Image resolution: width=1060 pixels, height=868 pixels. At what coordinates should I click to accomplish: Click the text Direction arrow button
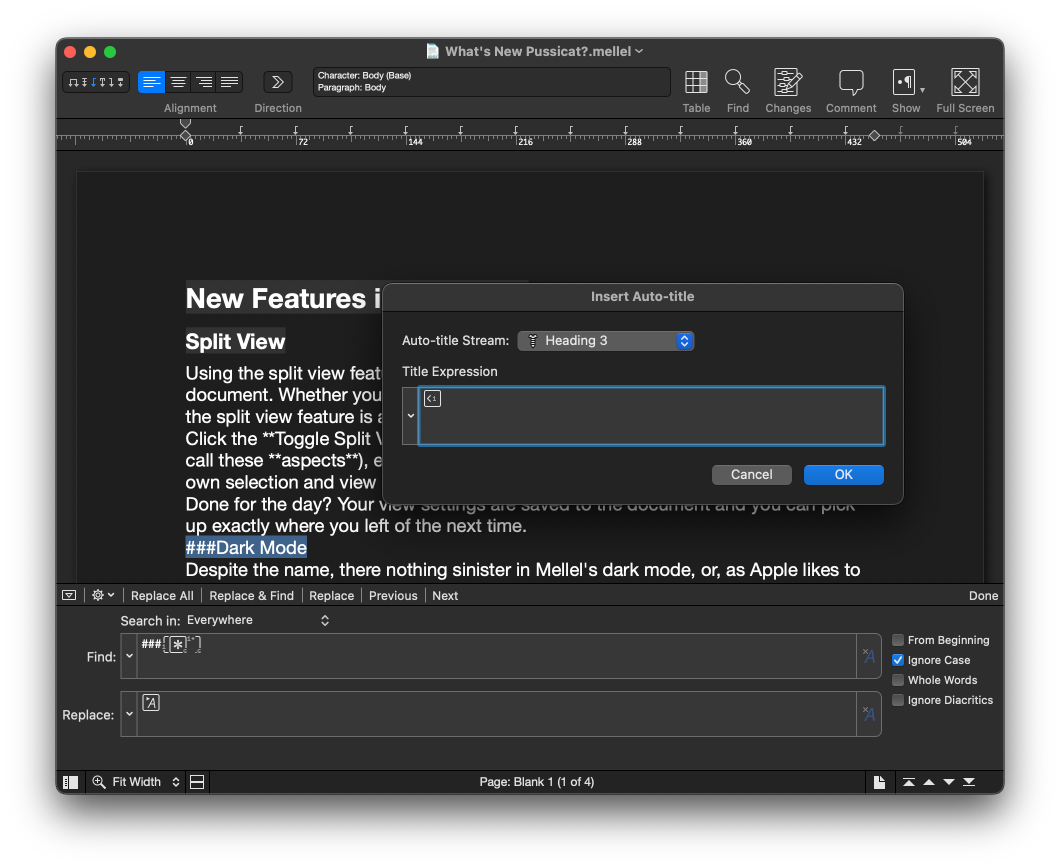pos(277,82)
